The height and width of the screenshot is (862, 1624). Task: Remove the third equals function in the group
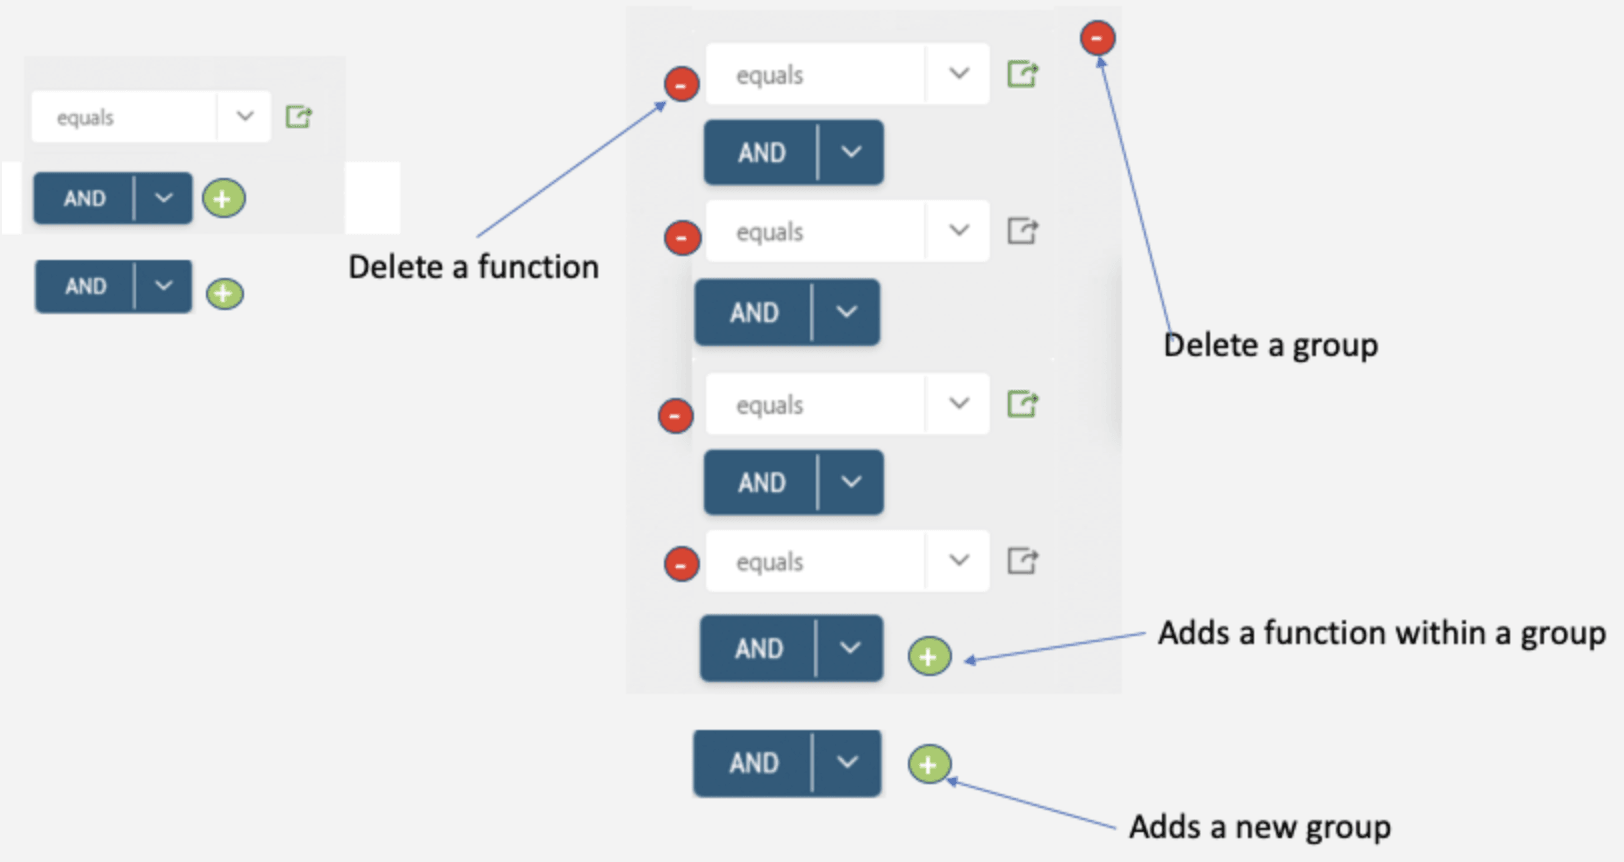[x=676, y=415]
